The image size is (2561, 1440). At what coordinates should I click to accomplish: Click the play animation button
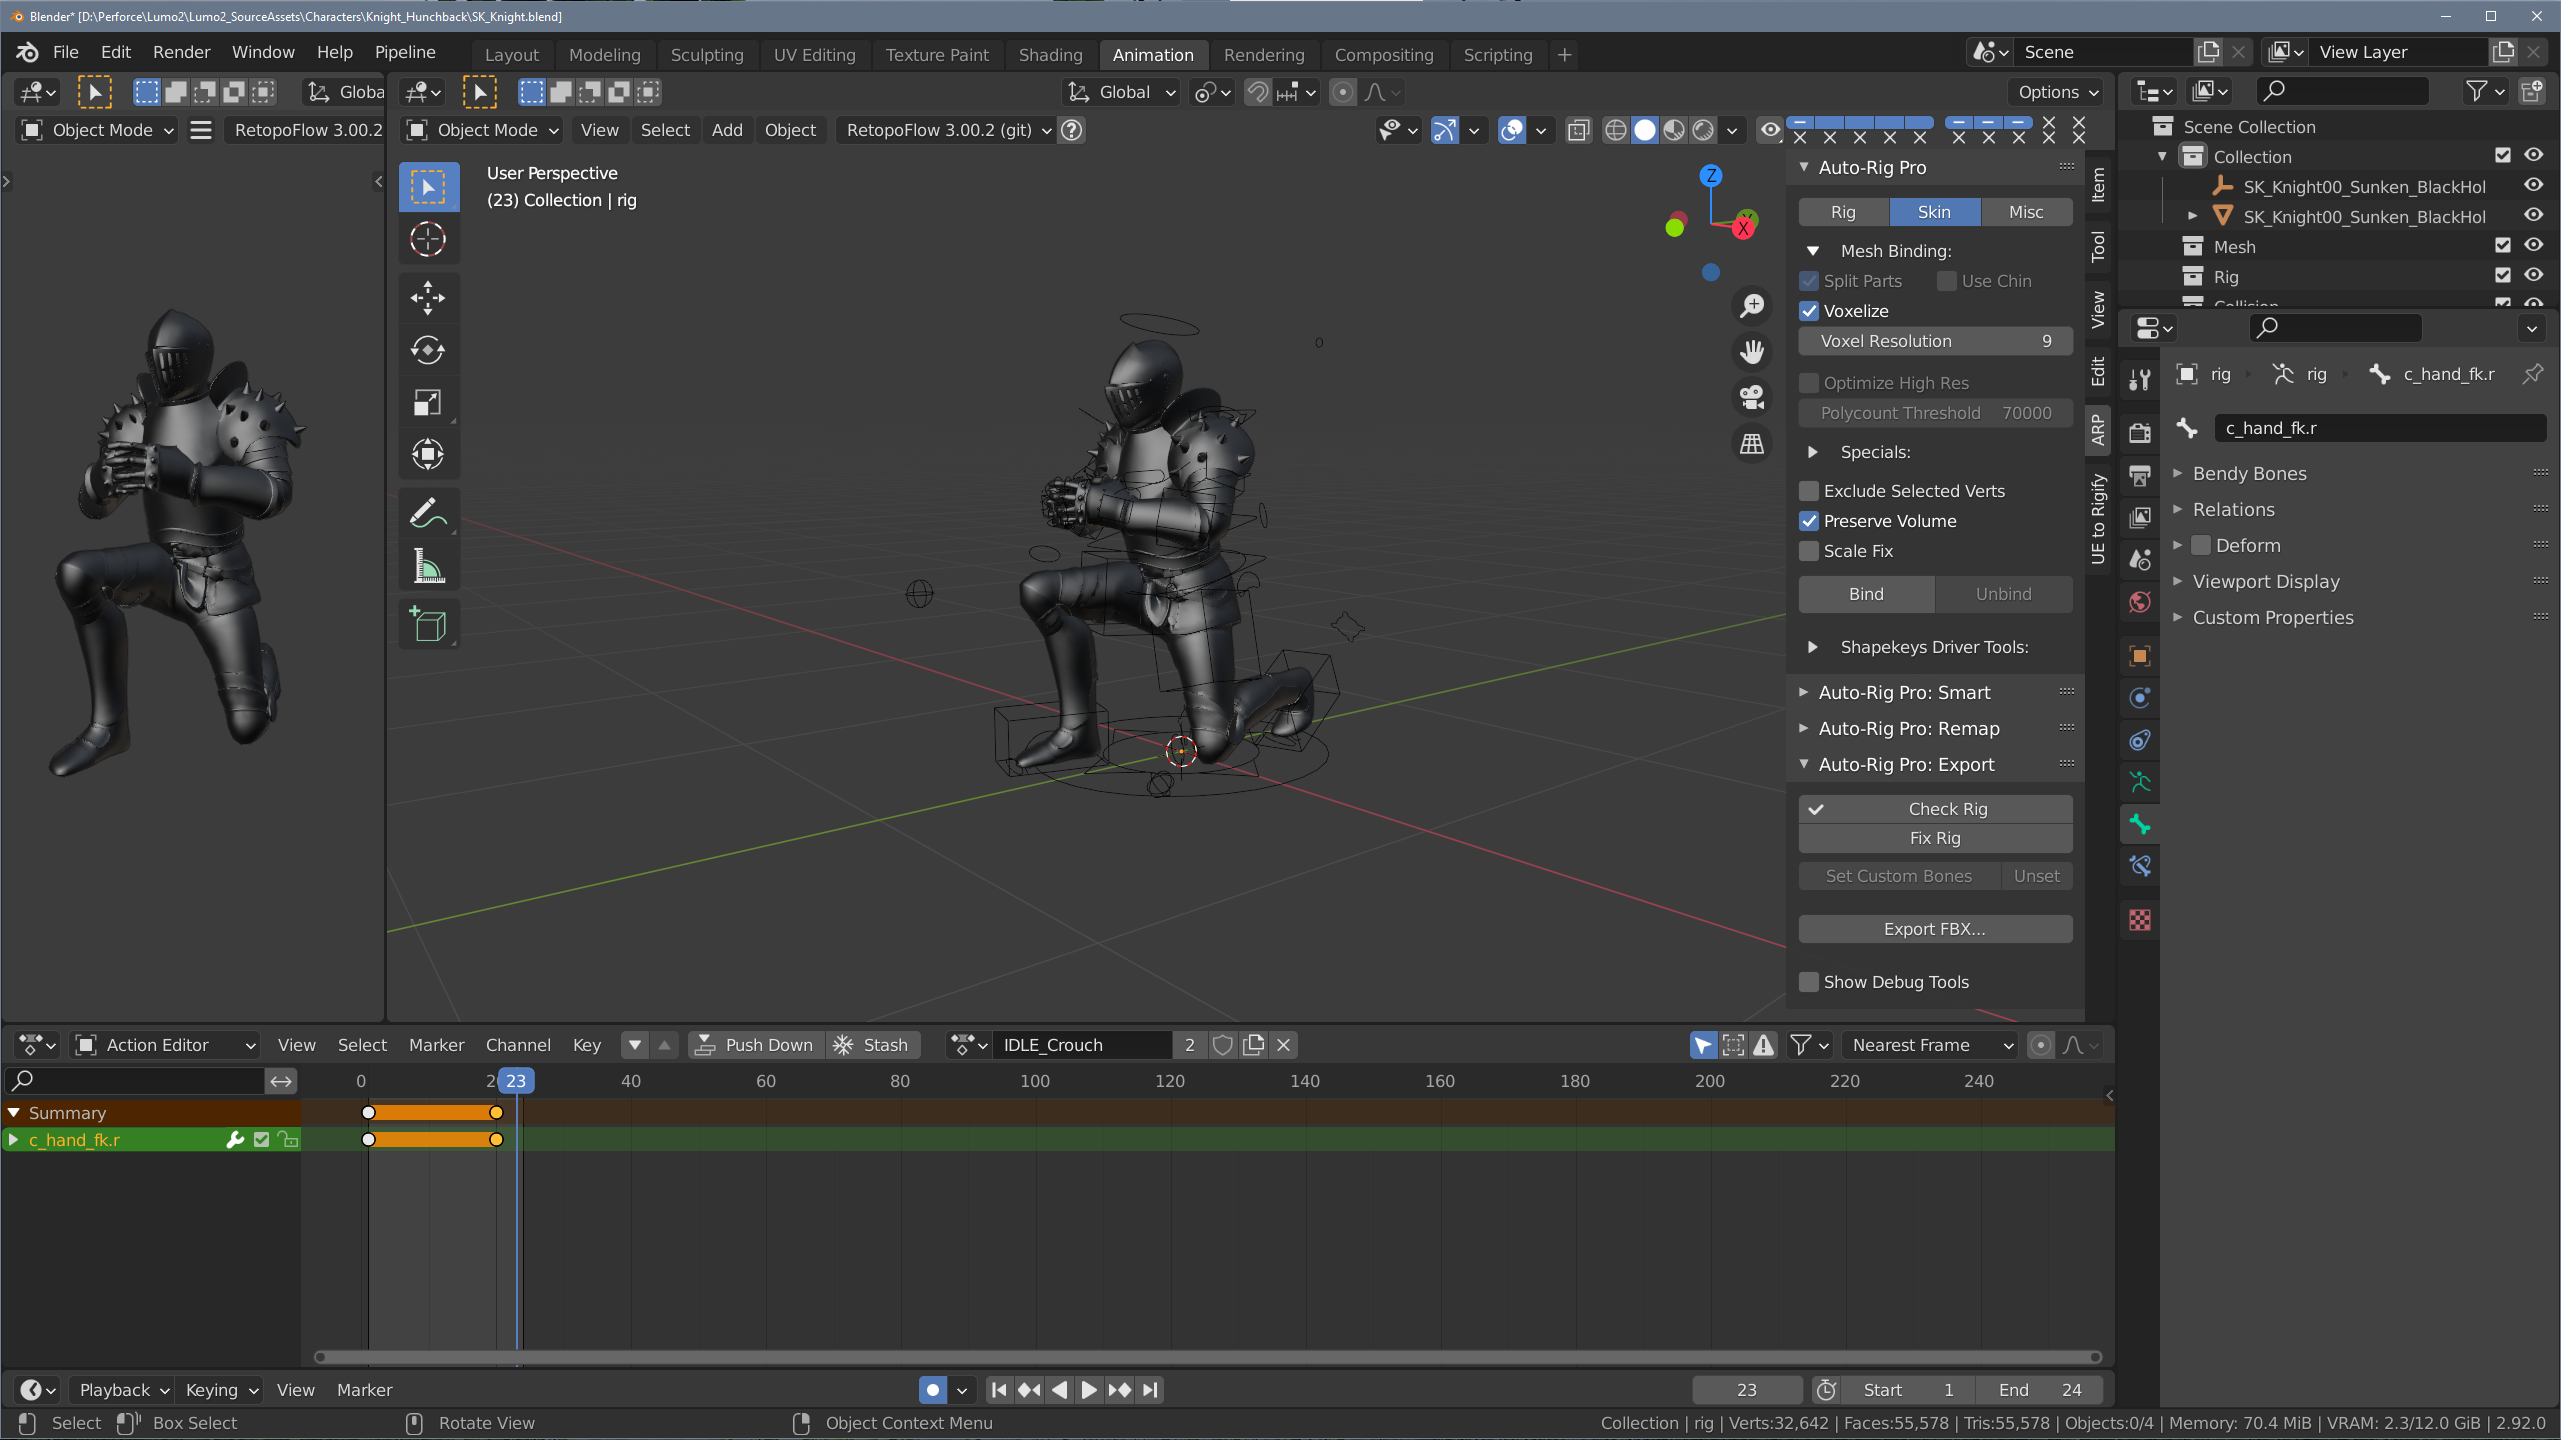(x=1089, y=1390)
